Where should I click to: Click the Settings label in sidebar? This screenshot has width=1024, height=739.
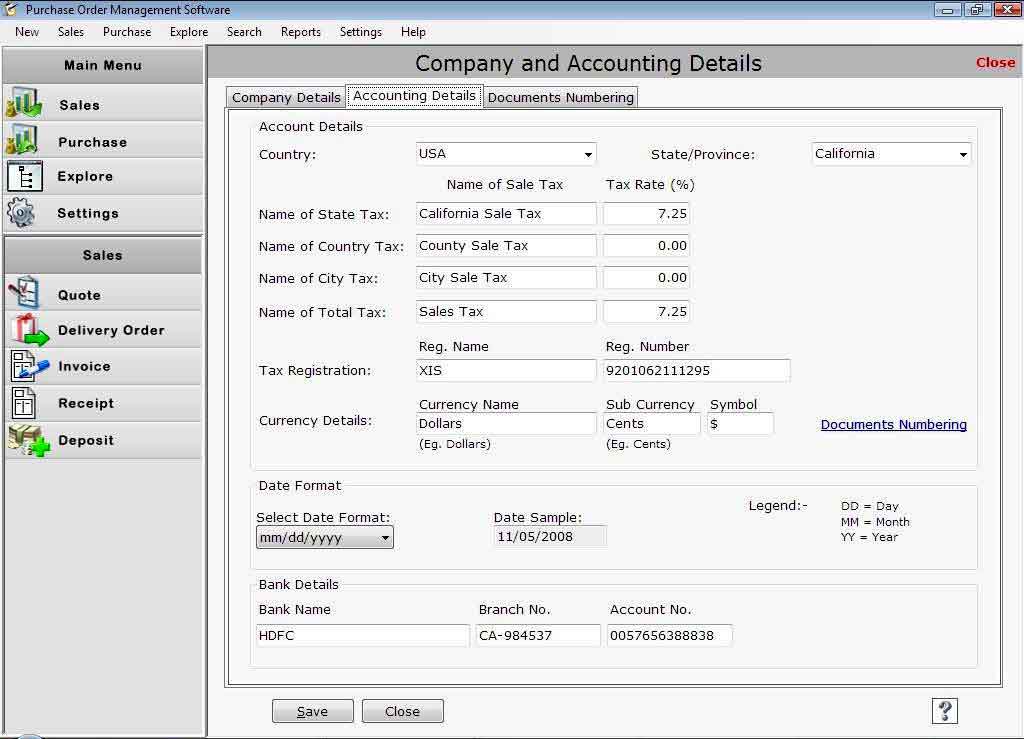pos(88,213)
